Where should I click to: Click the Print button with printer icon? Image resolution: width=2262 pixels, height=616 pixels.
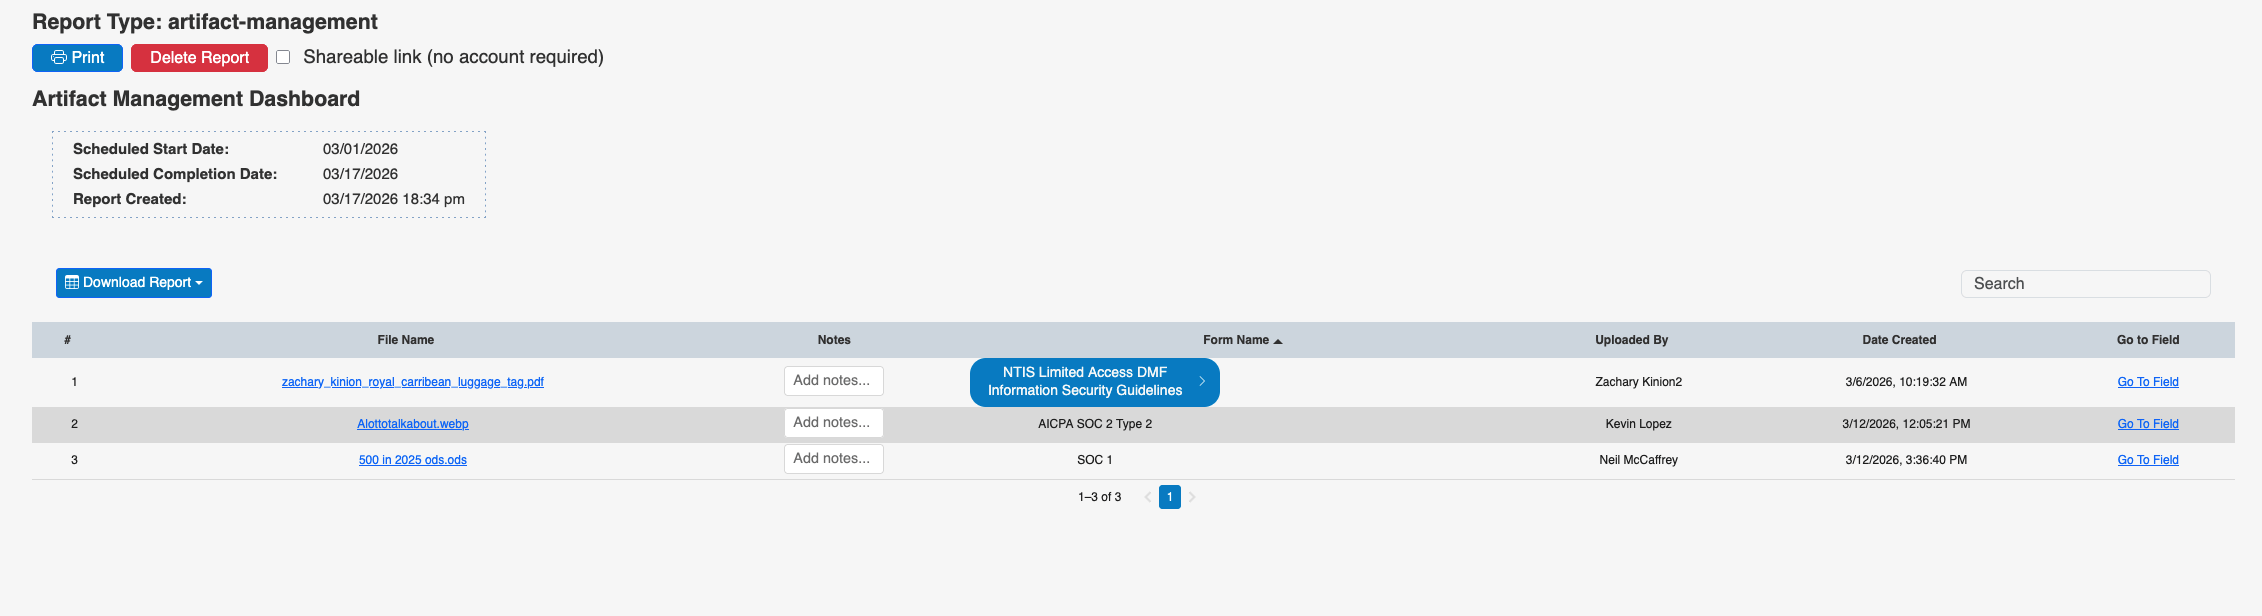click(77, 58)
